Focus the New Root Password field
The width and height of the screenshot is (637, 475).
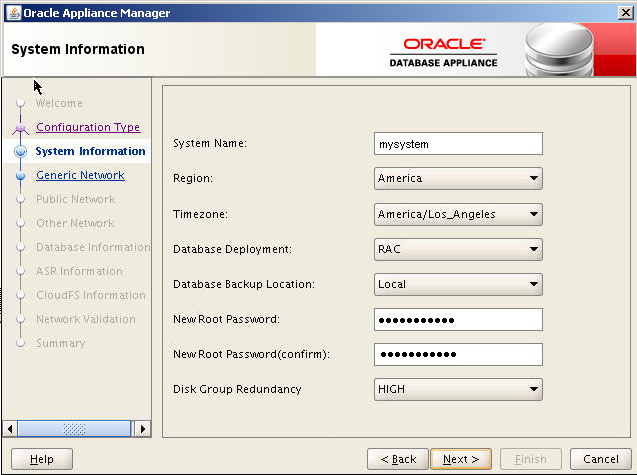pyautogui.click(x=458, y=319)
